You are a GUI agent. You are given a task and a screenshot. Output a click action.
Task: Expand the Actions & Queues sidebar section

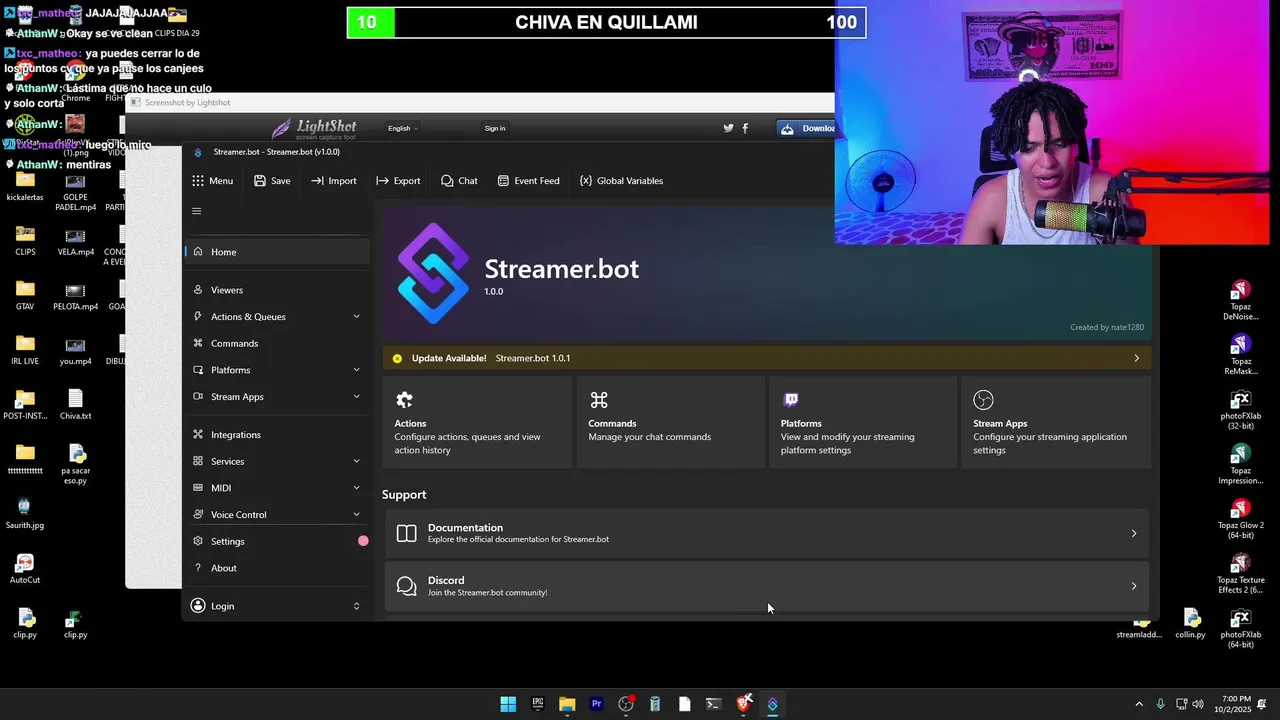[357, 317]
